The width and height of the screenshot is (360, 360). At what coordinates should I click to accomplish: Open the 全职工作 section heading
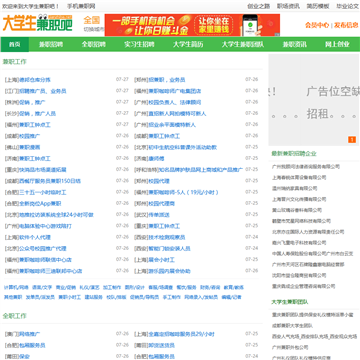[15, 316]
